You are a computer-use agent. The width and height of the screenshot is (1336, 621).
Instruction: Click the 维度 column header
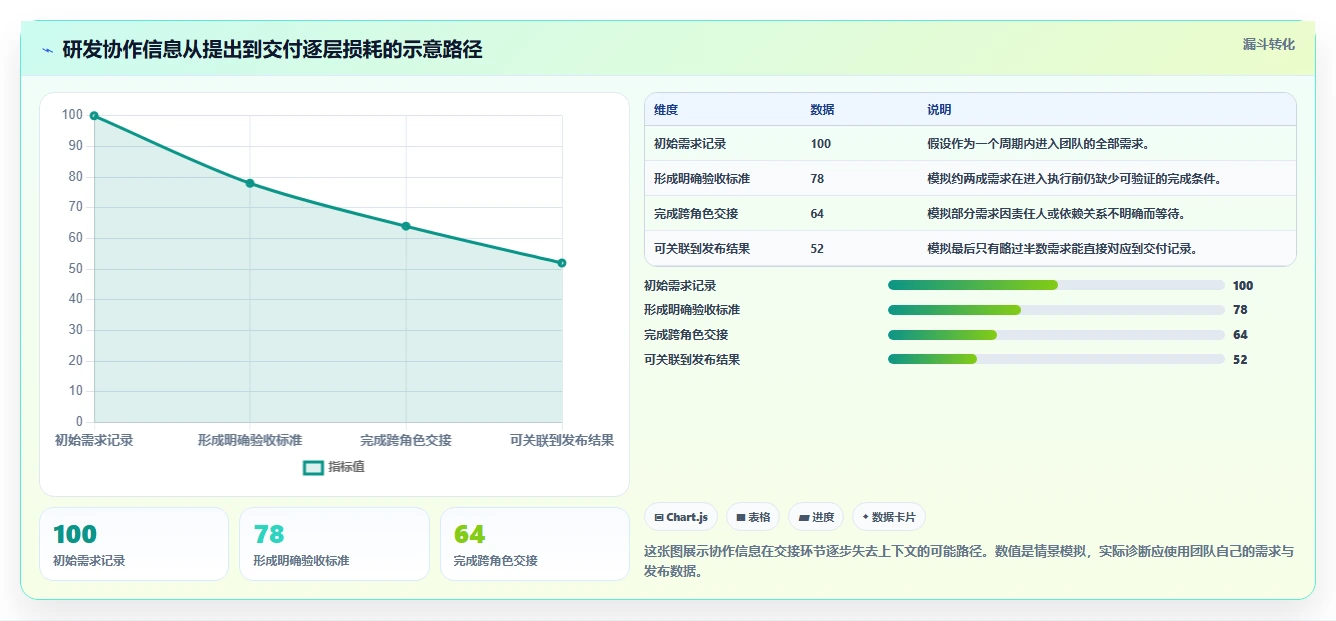tap(666, 110)
